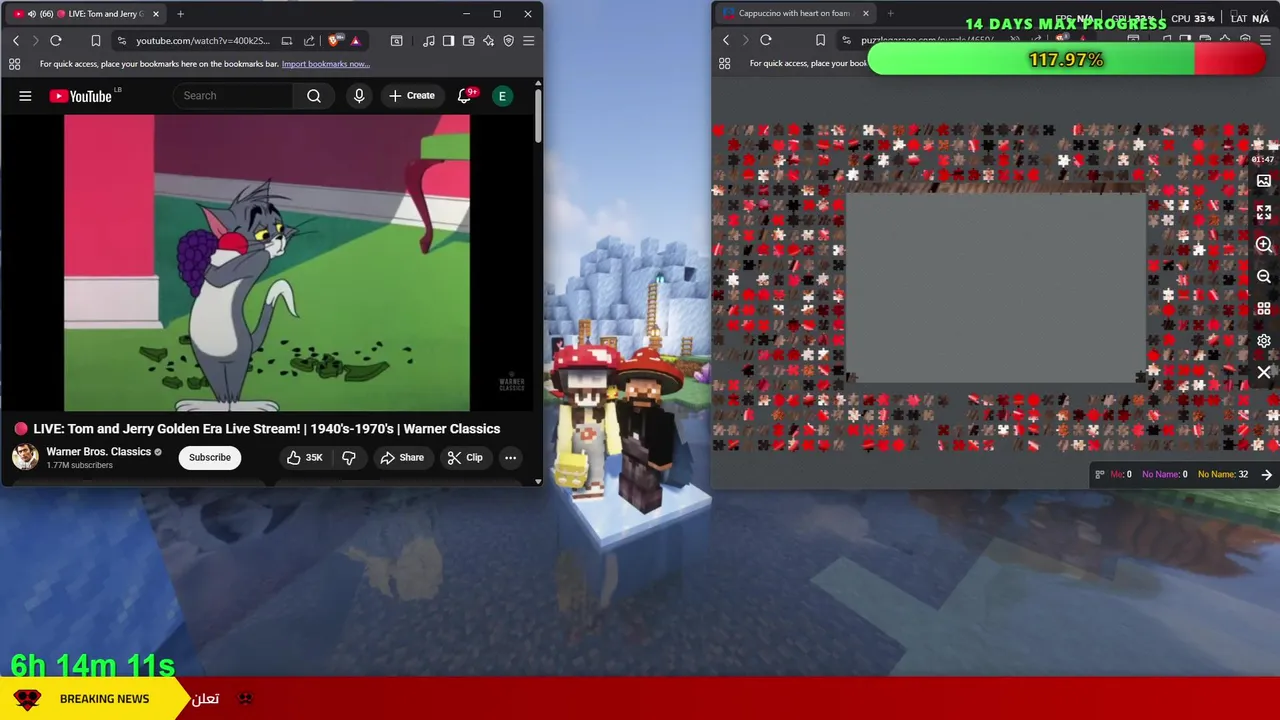Viewport: 1280px width, 720px height.
Task: Open apps grid icon in puzzle window bookmarks bar
Action: (725, 63)
